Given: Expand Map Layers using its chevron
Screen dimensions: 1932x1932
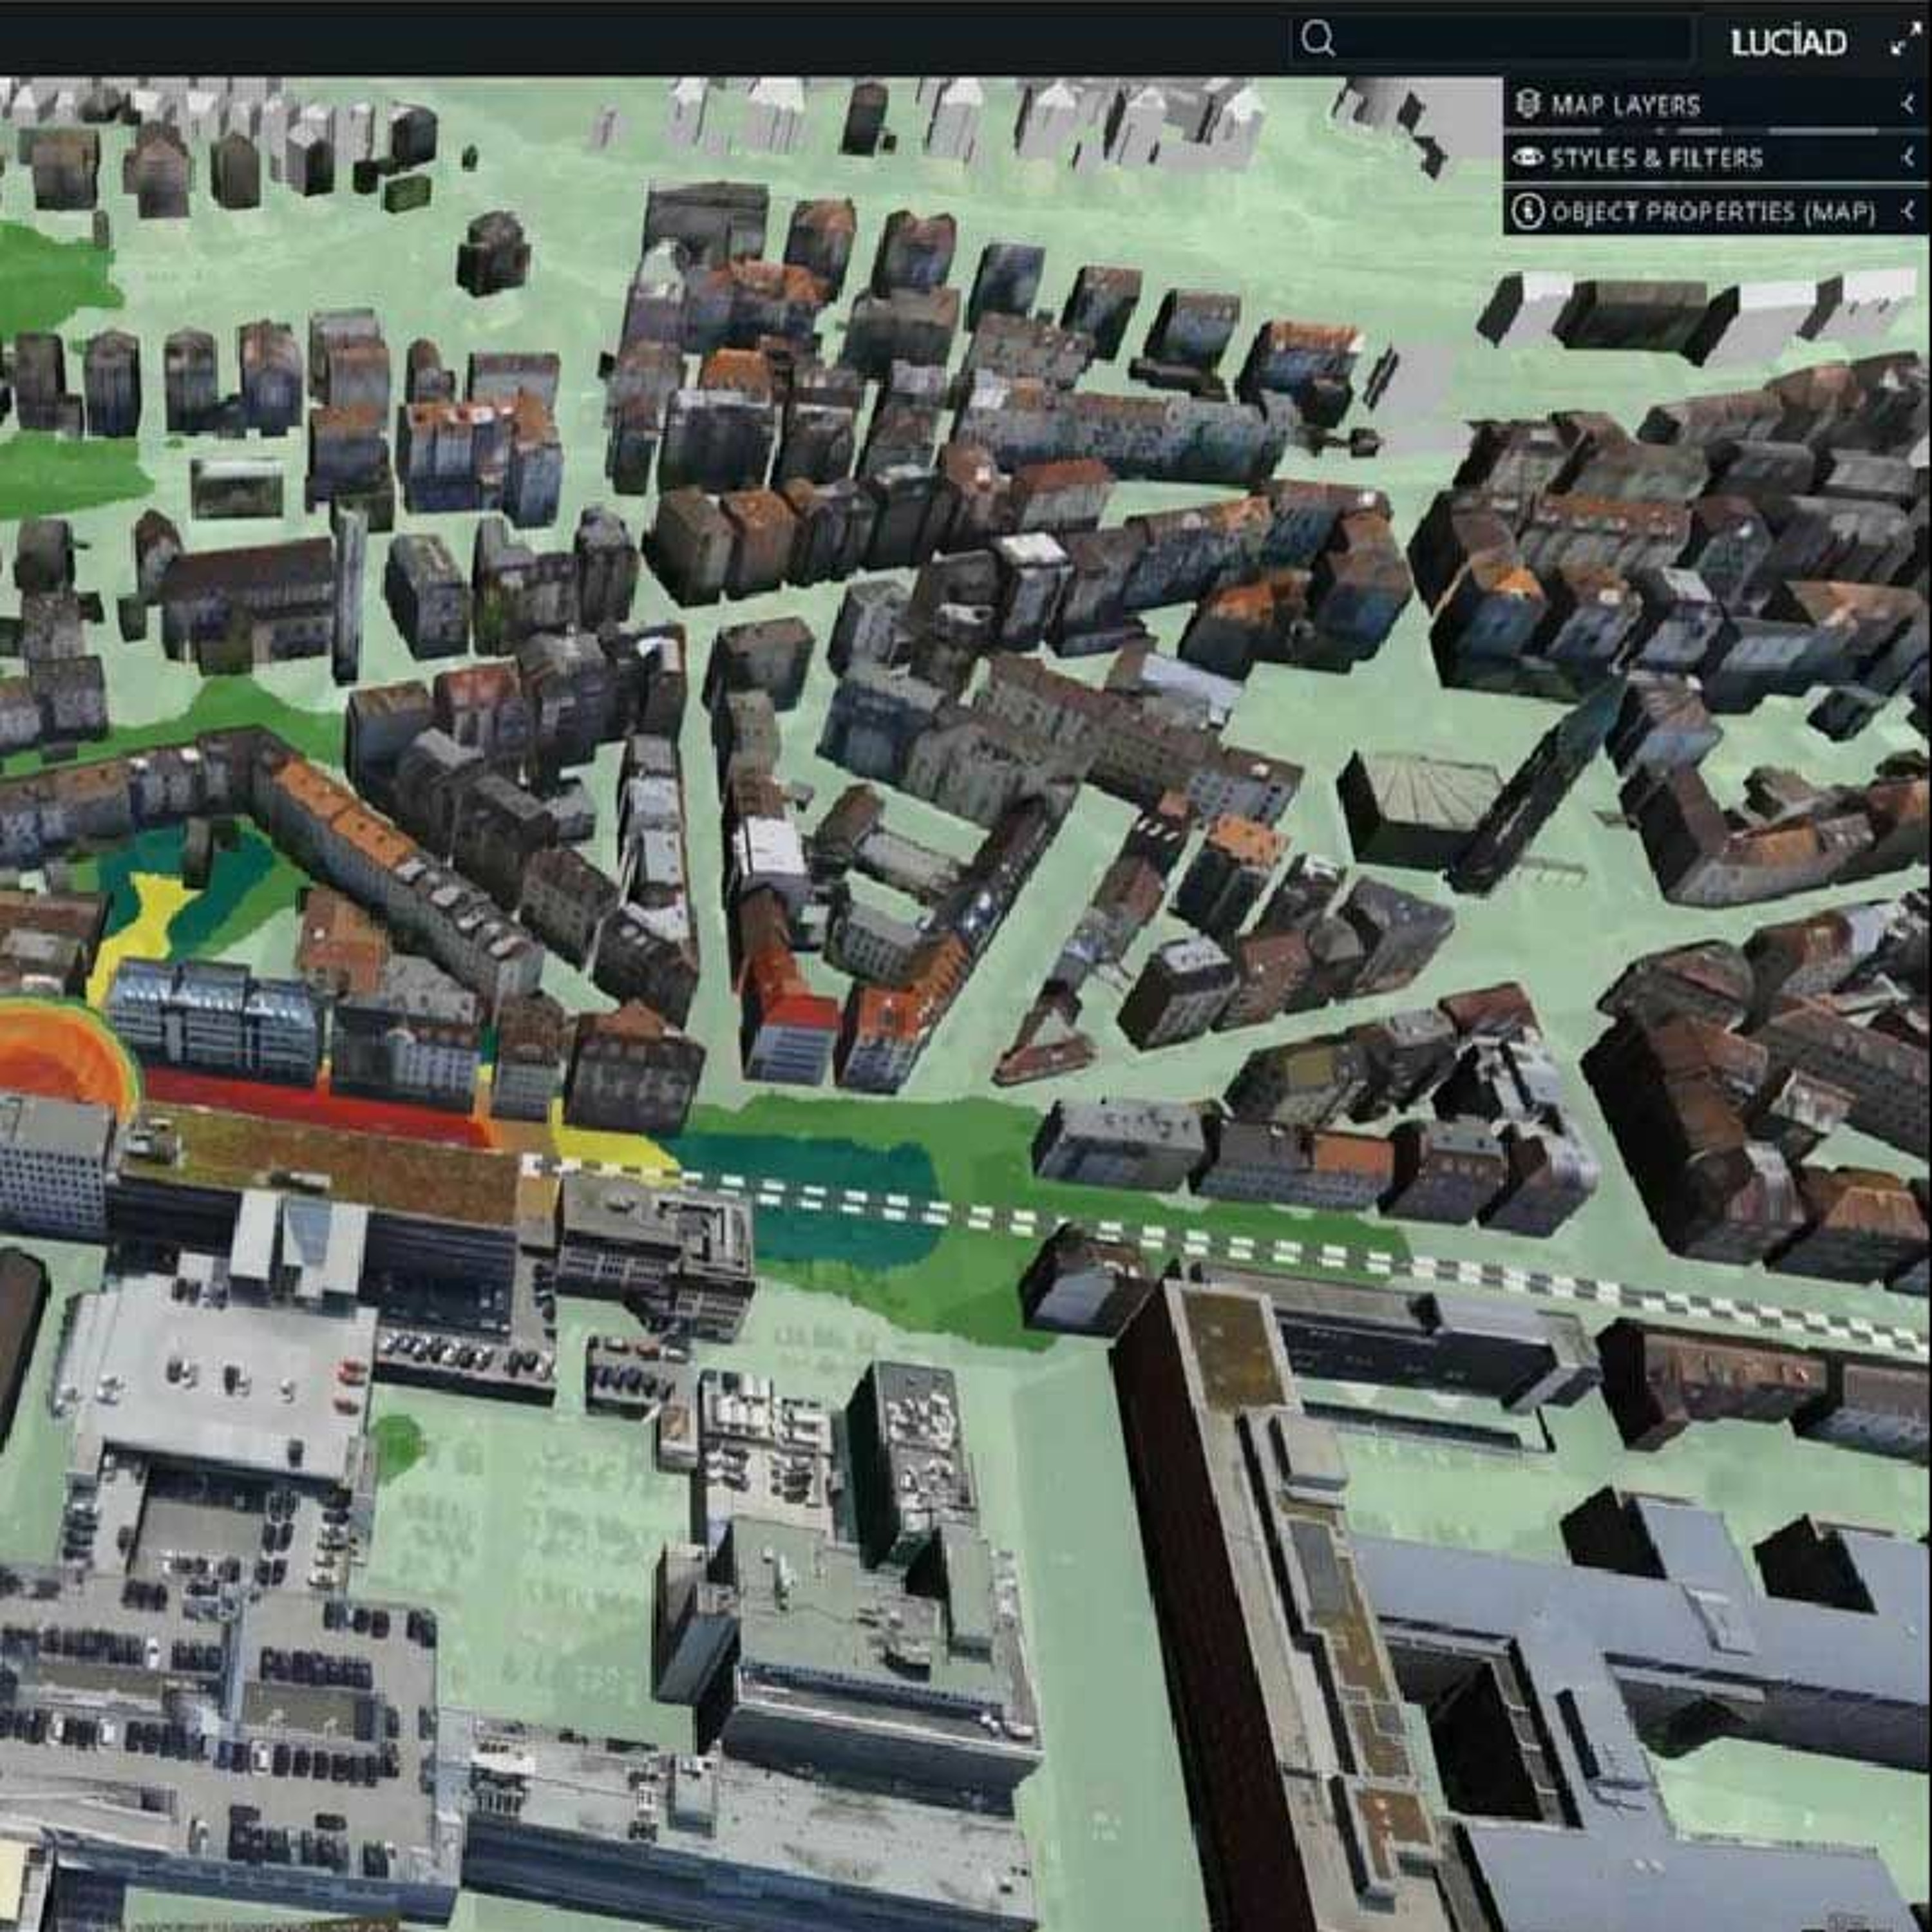Looking at the screenshot, I should tap(1908, 104).
